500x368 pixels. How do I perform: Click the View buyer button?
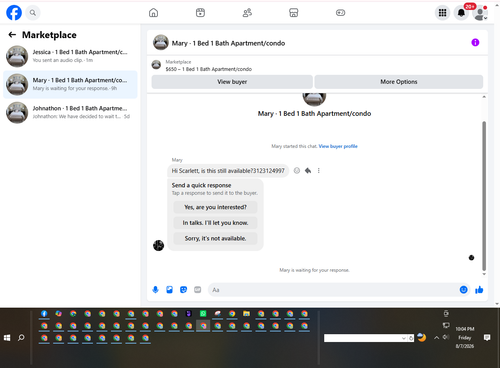(232, 82)
